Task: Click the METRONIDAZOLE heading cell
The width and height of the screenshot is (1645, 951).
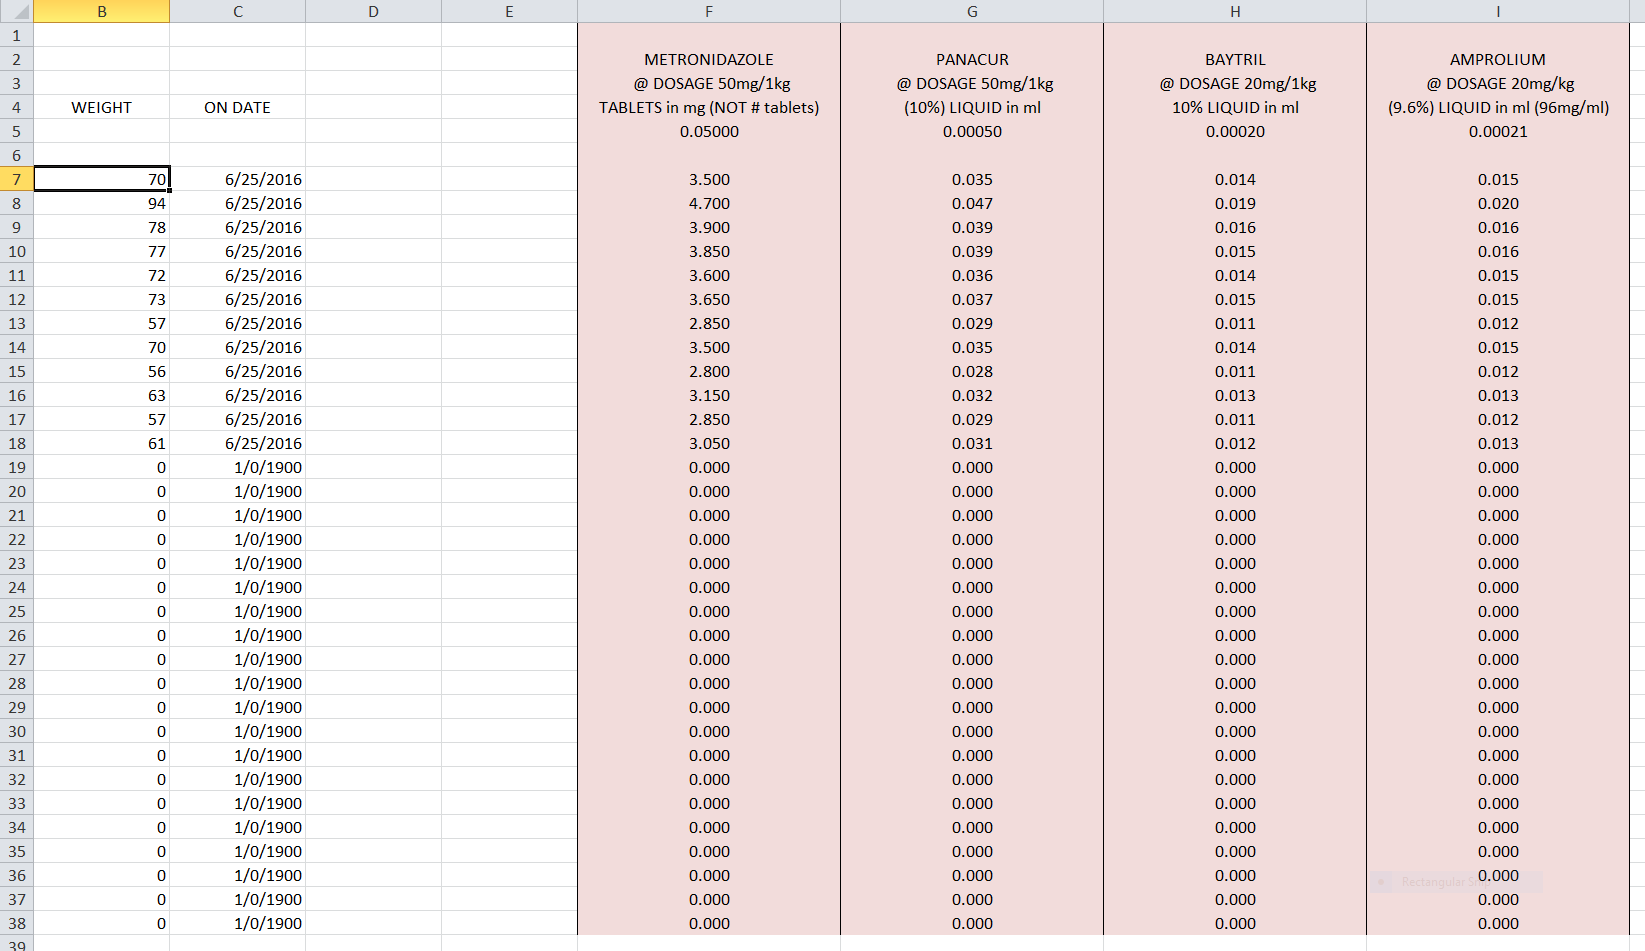Action: [x=708, y=59]
